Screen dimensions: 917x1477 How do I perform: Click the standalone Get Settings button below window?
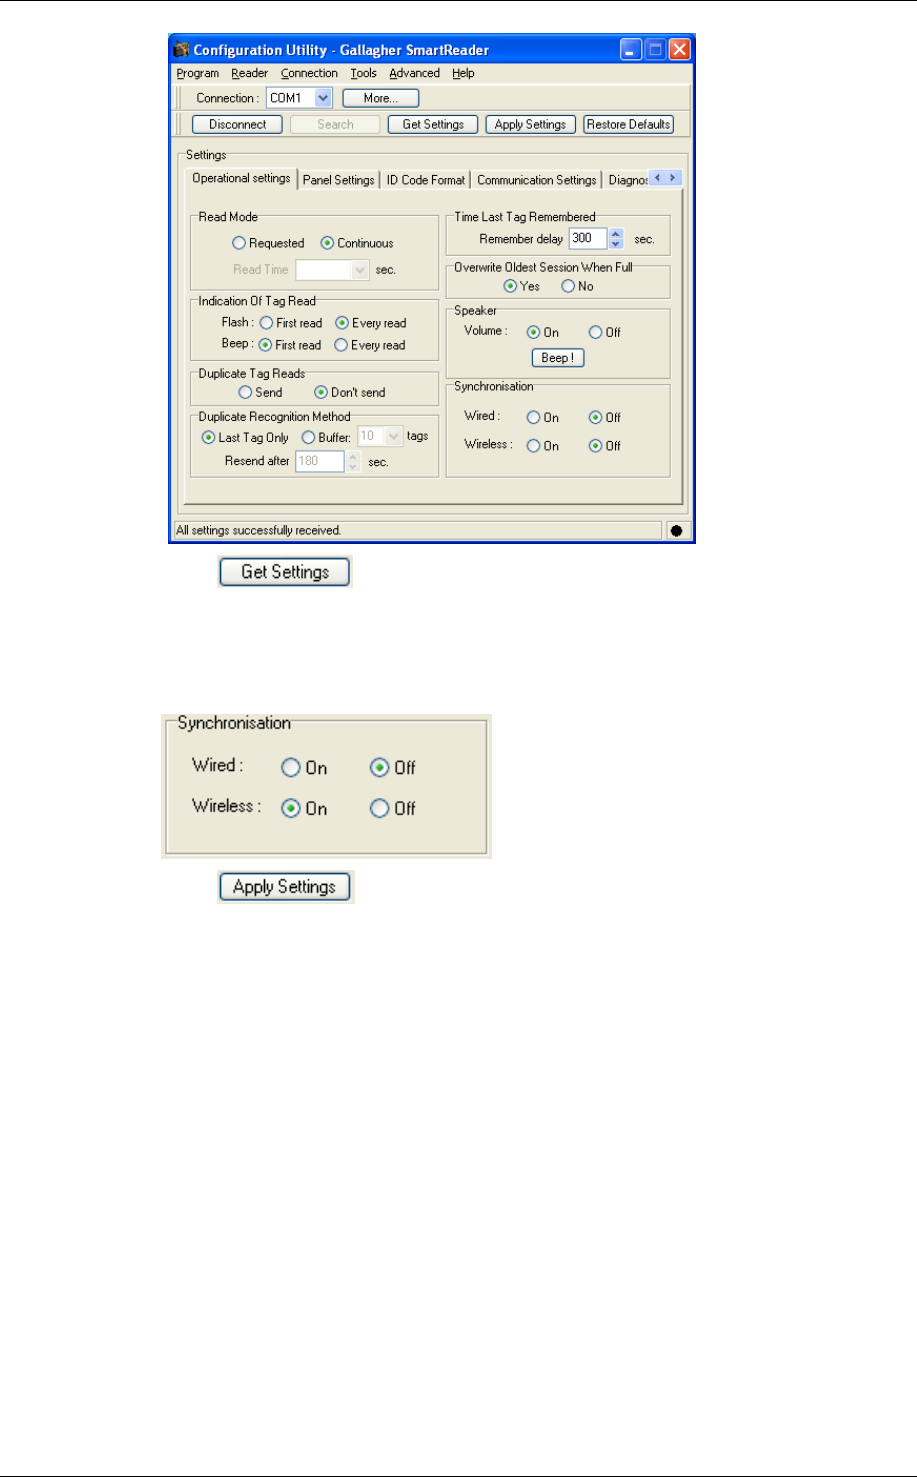(x=285, y=572)
